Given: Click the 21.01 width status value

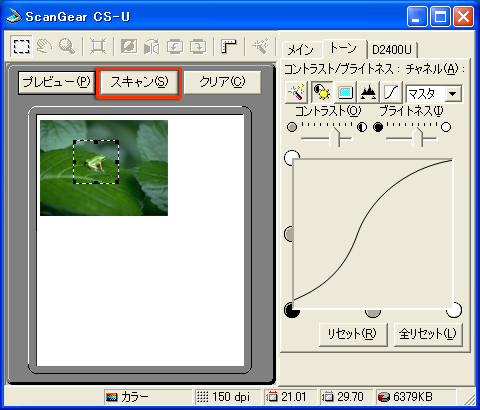Looking at the screenshot, I should click(x=290, y=397).
